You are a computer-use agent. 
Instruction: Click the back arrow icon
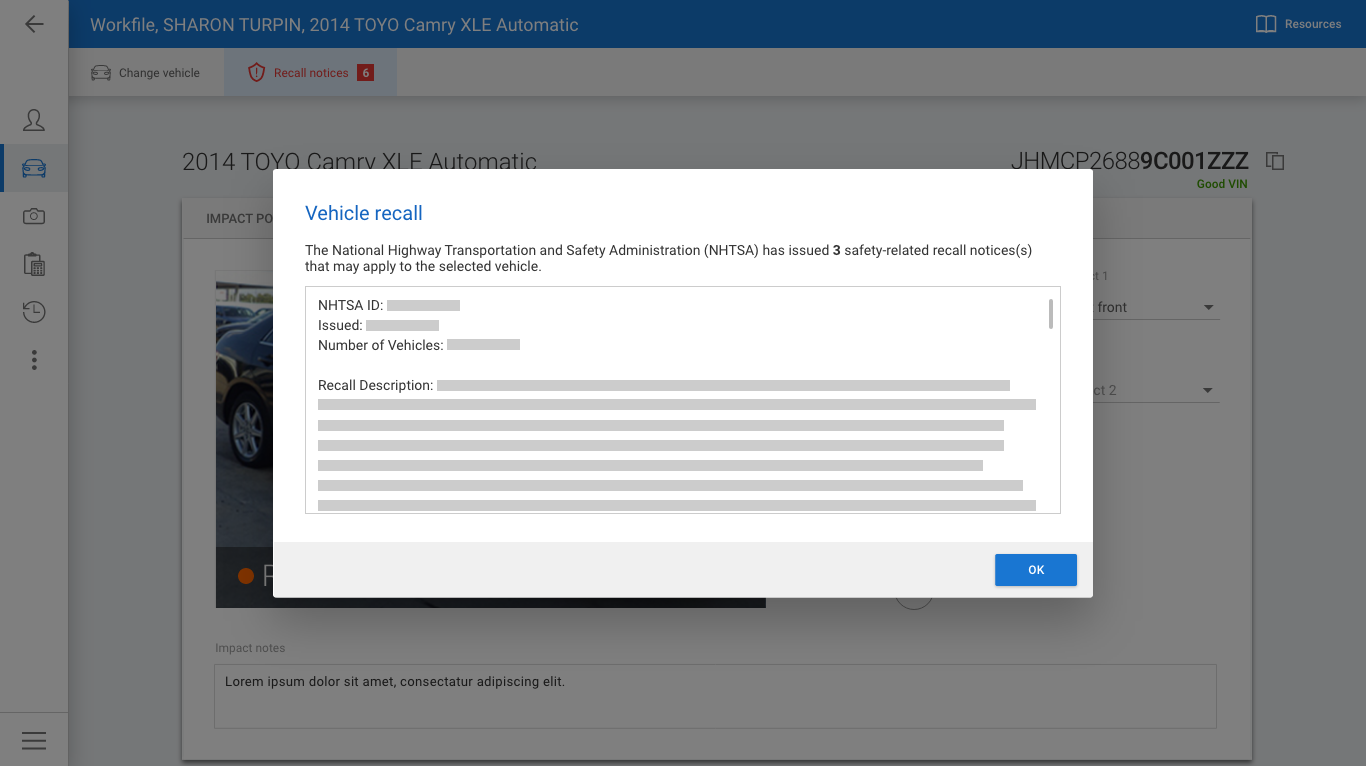(x=34, y=24)
